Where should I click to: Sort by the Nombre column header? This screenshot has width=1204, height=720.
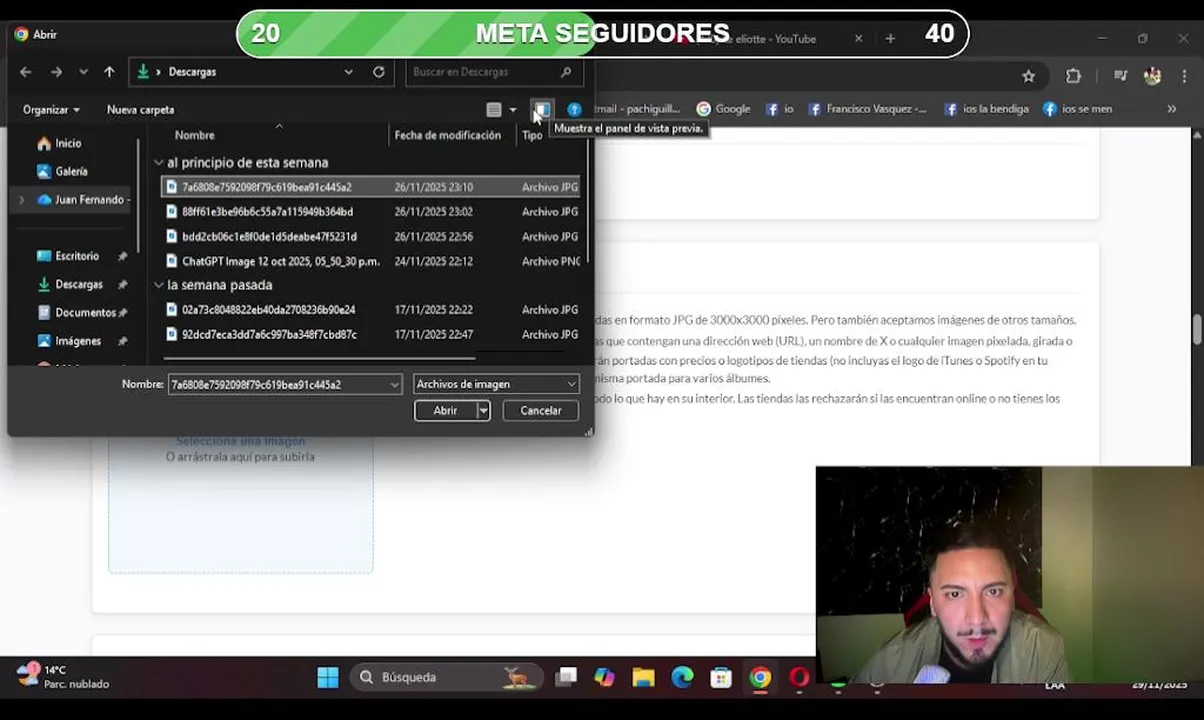[195, 135]
